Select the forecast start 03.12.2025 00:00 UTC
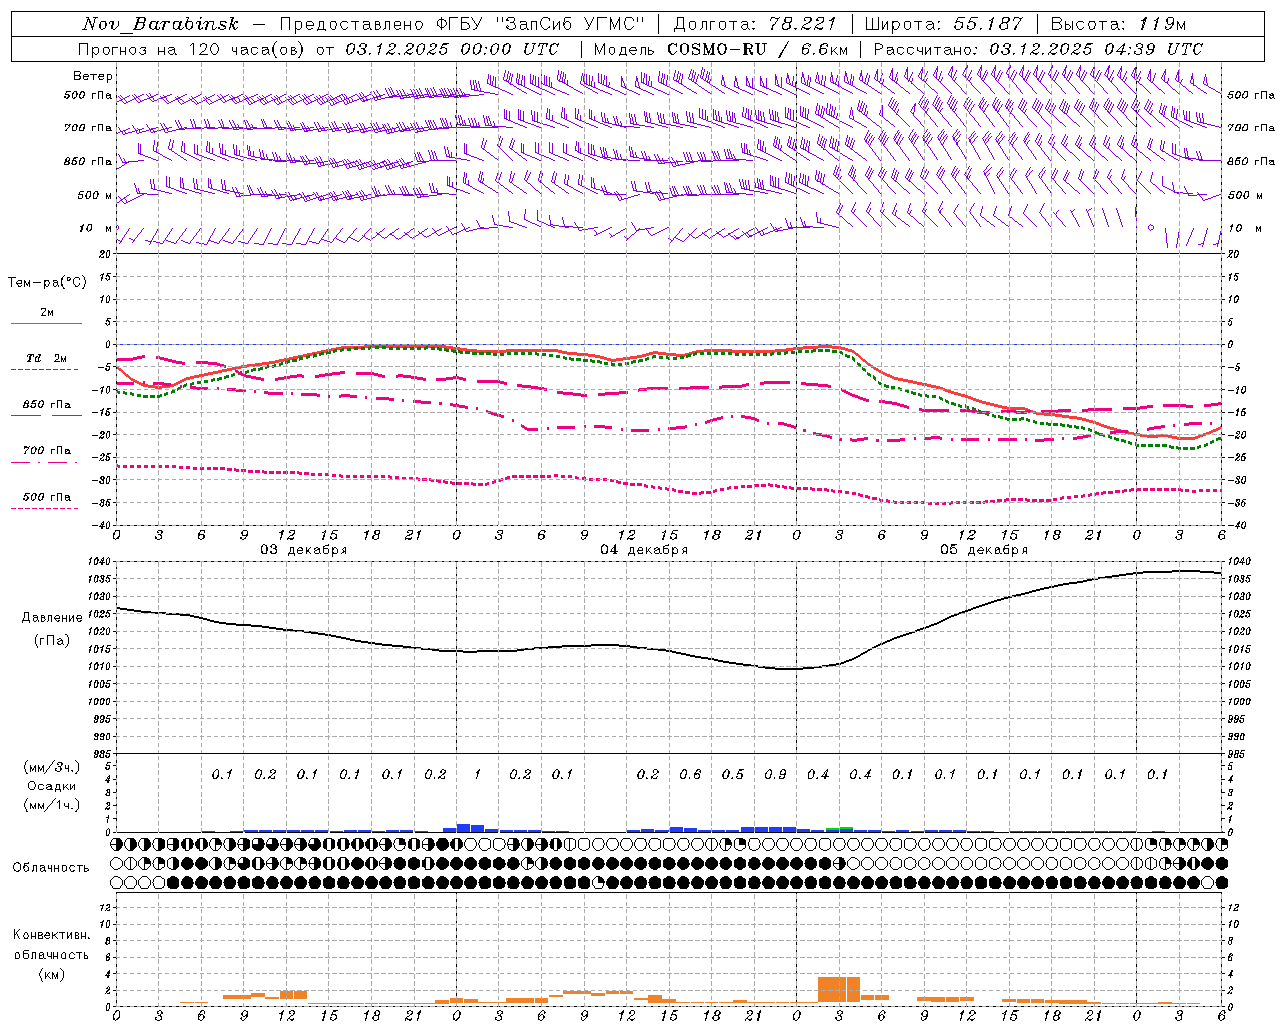Screen dimensions: 1280x1024 click(452, 48)
